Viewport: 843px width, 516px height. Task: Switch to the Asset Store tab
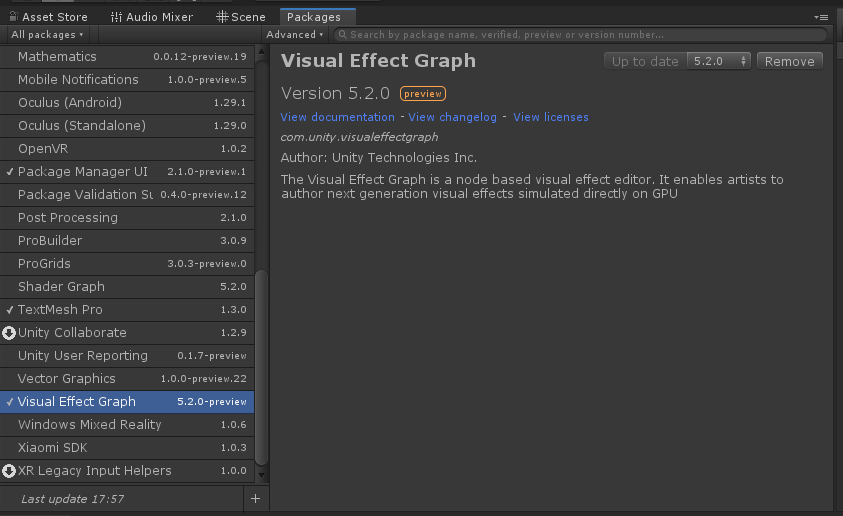pyautogui.click(x=50, y=17)
